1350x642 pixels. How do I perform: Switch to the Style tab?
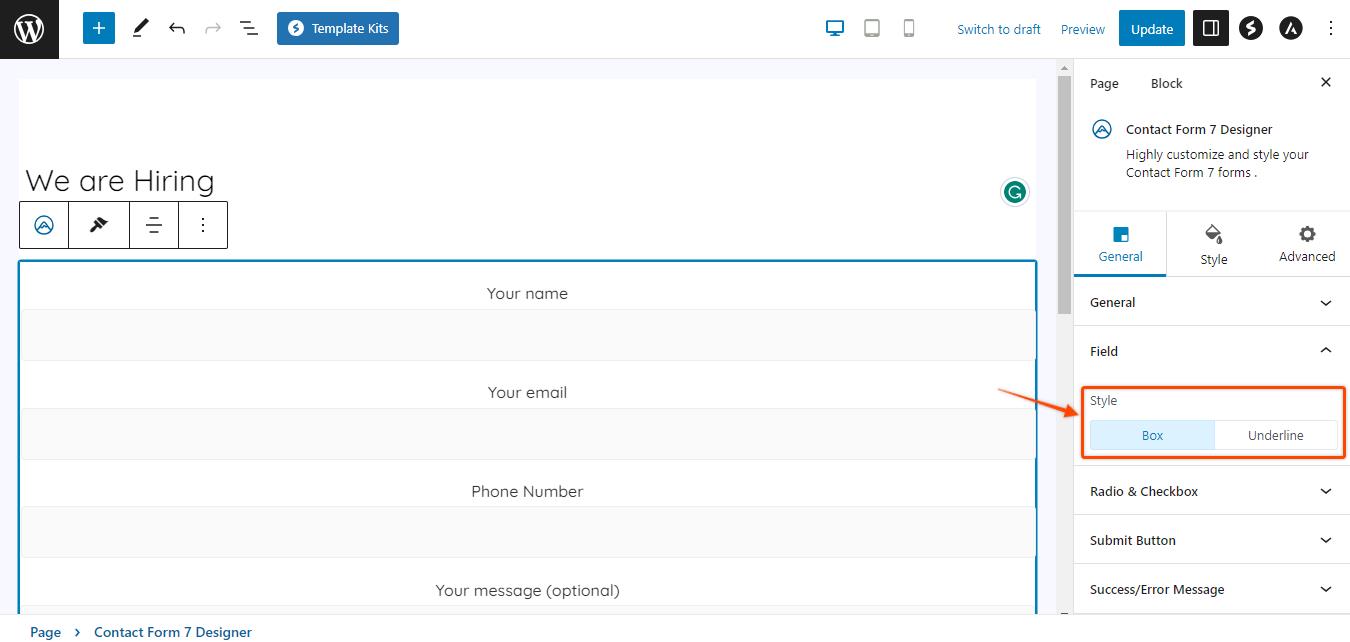pyautogui.click(x=1213, y=244)
